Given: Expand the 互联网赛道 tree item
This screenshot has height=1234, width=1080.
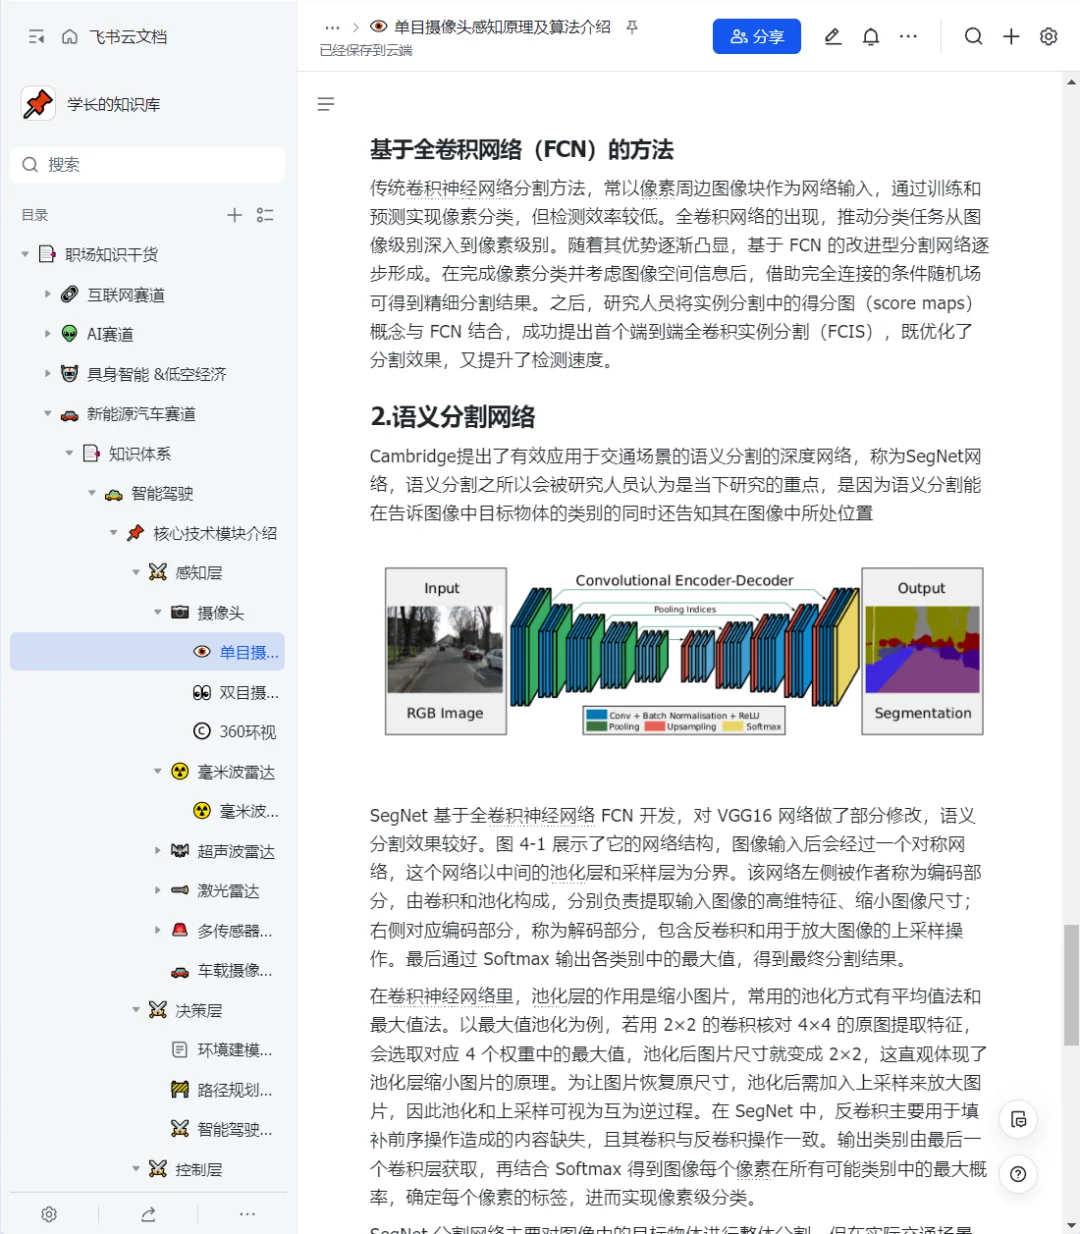Looking at the screenshot, I should [47, 294].
